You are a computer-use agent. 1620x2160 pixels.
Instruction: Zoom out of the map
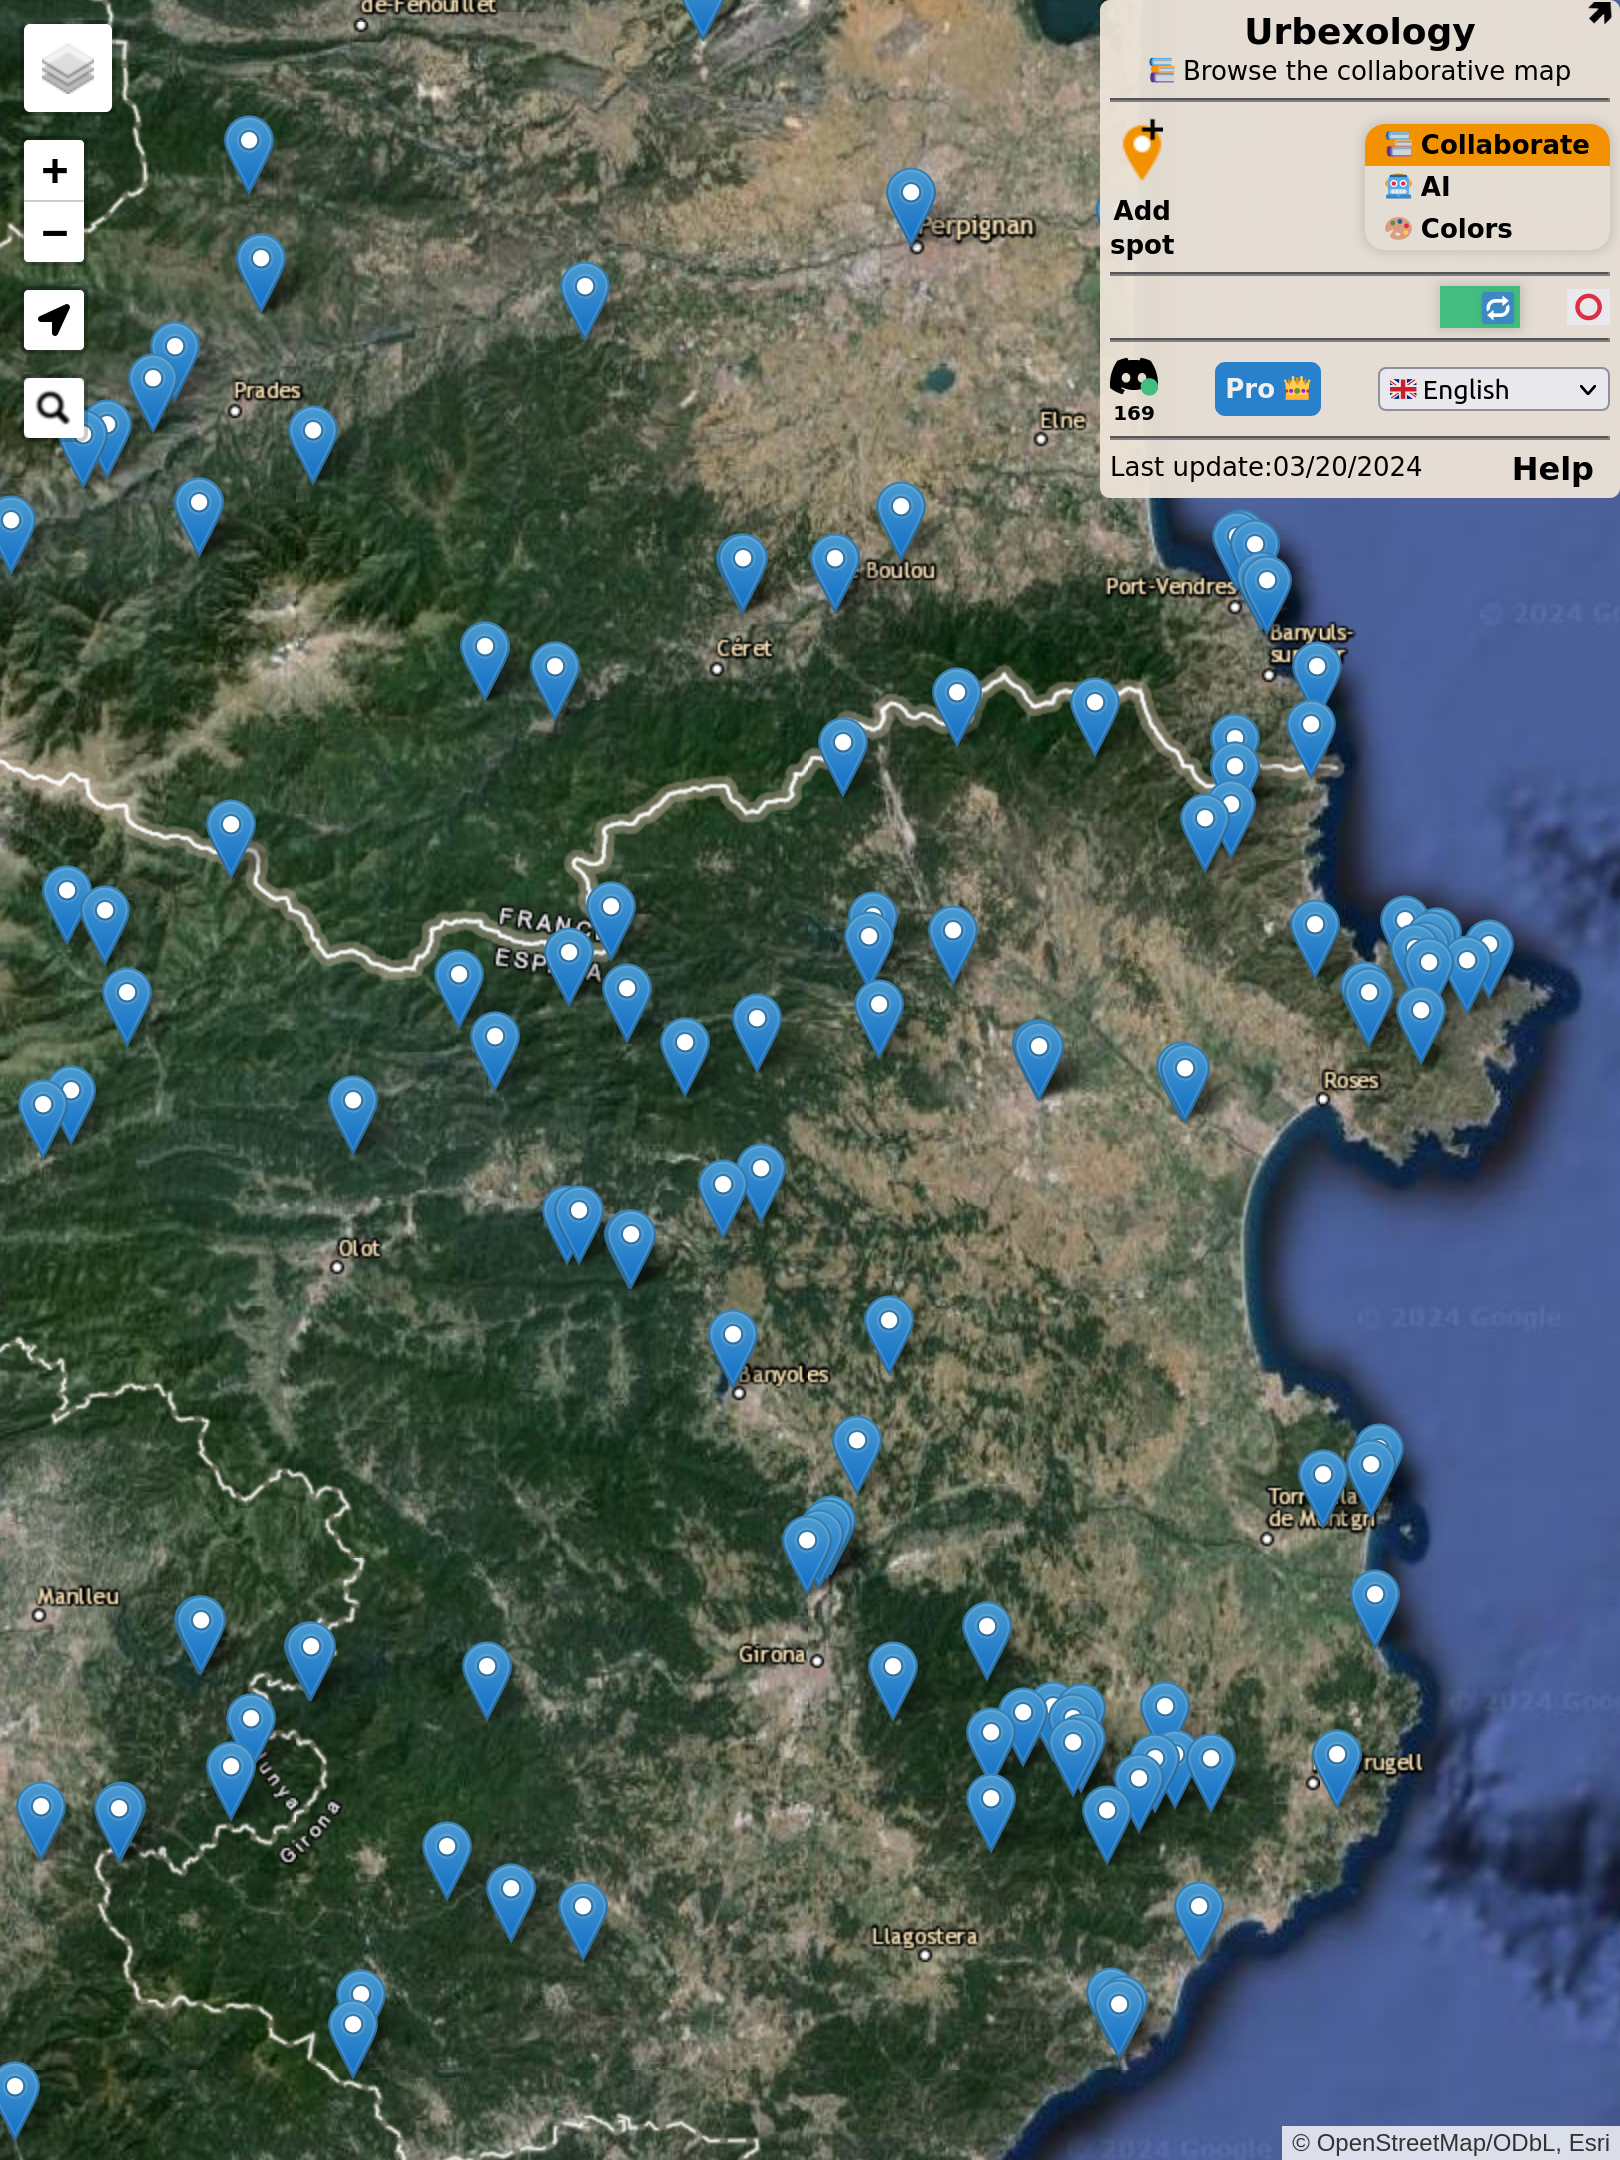point(54,233)
